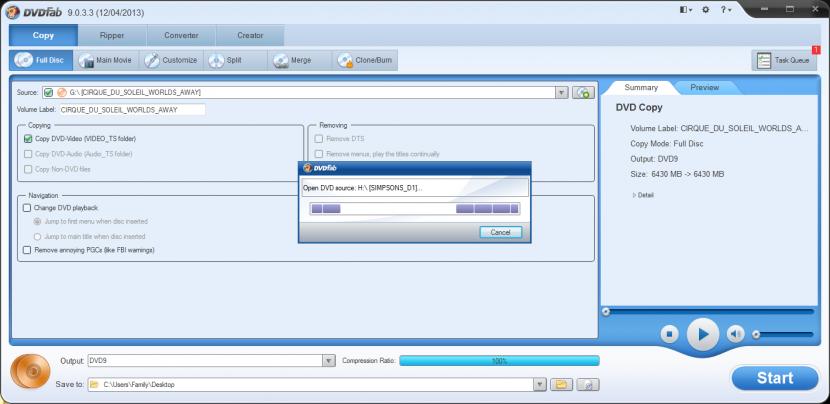Screen dimensions: 830x404
Task: Open the Summary tab
Action: pos(641,87)
